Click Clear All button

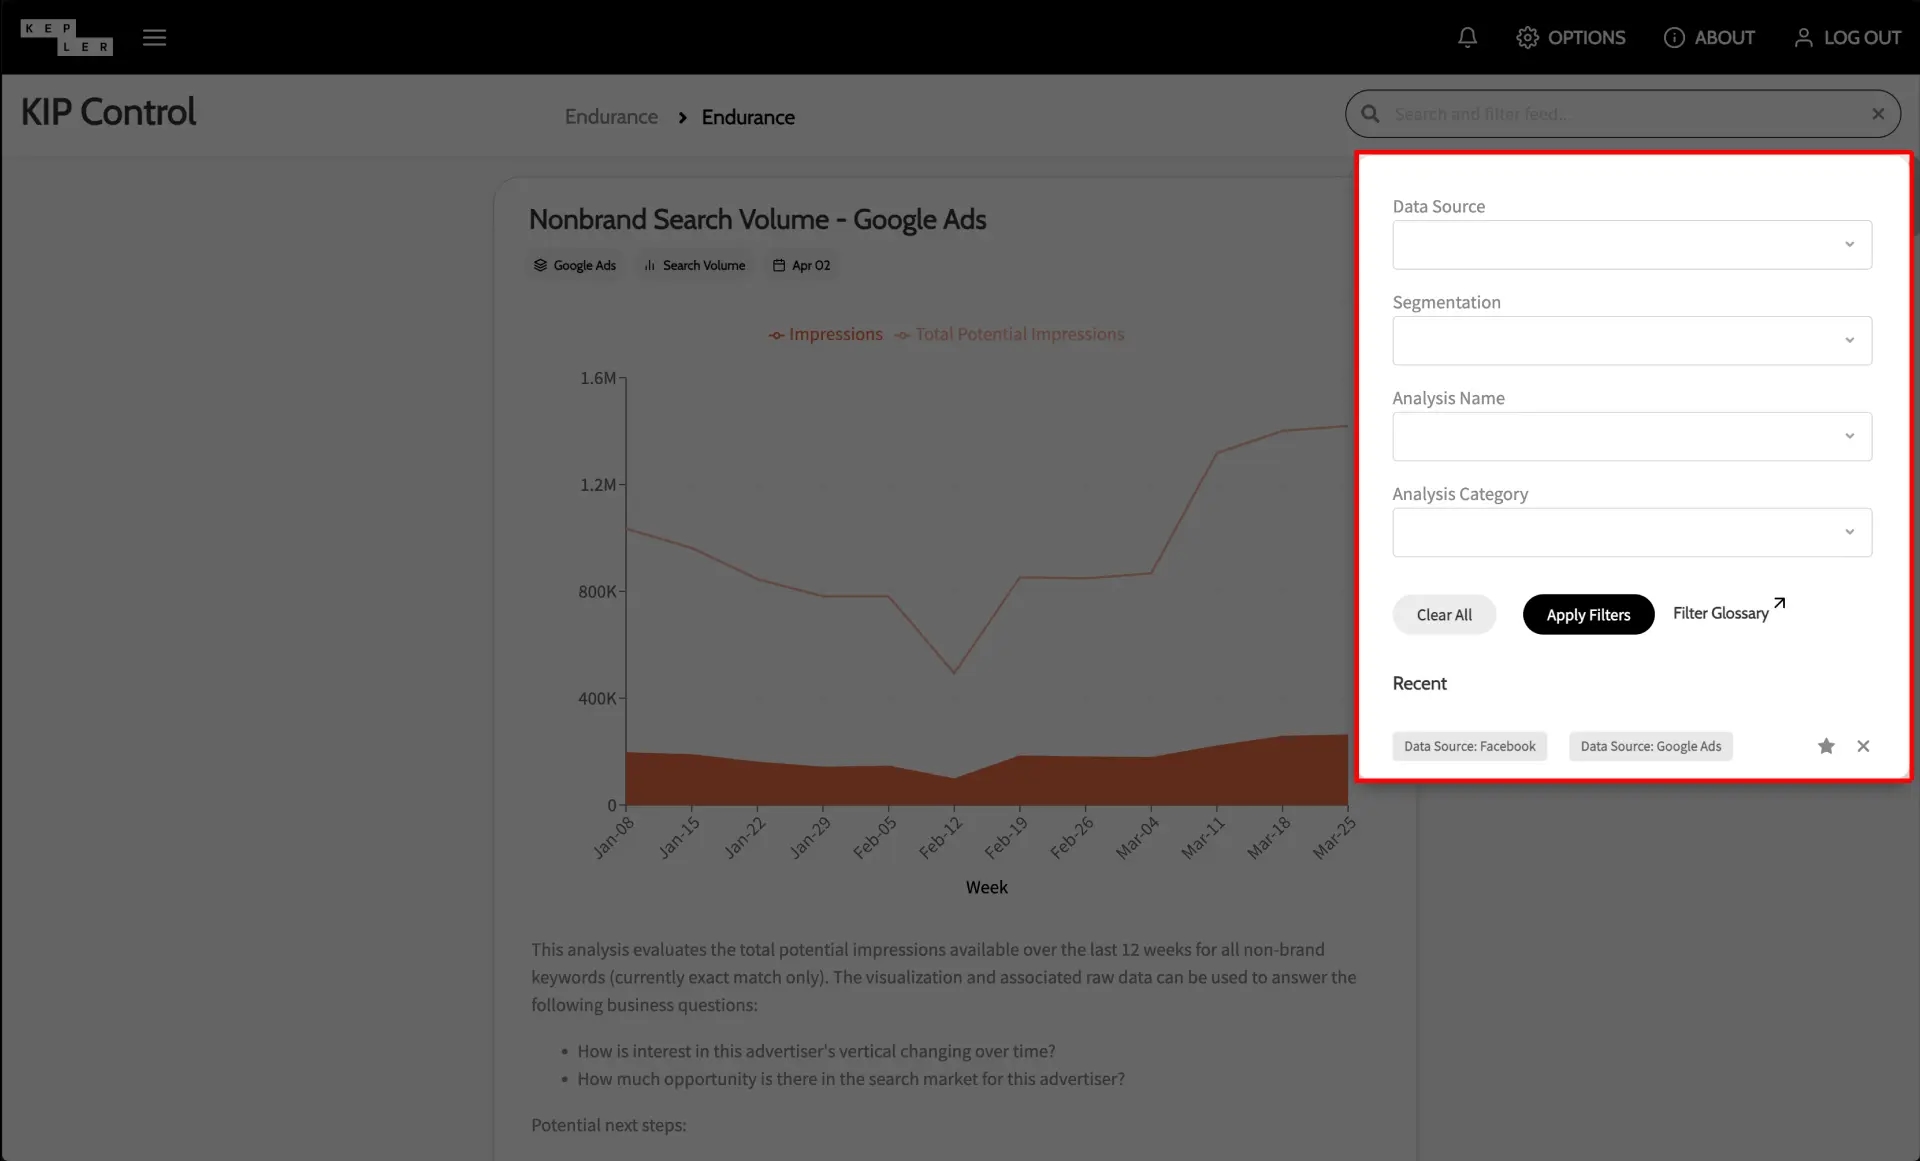(1444, 615)
